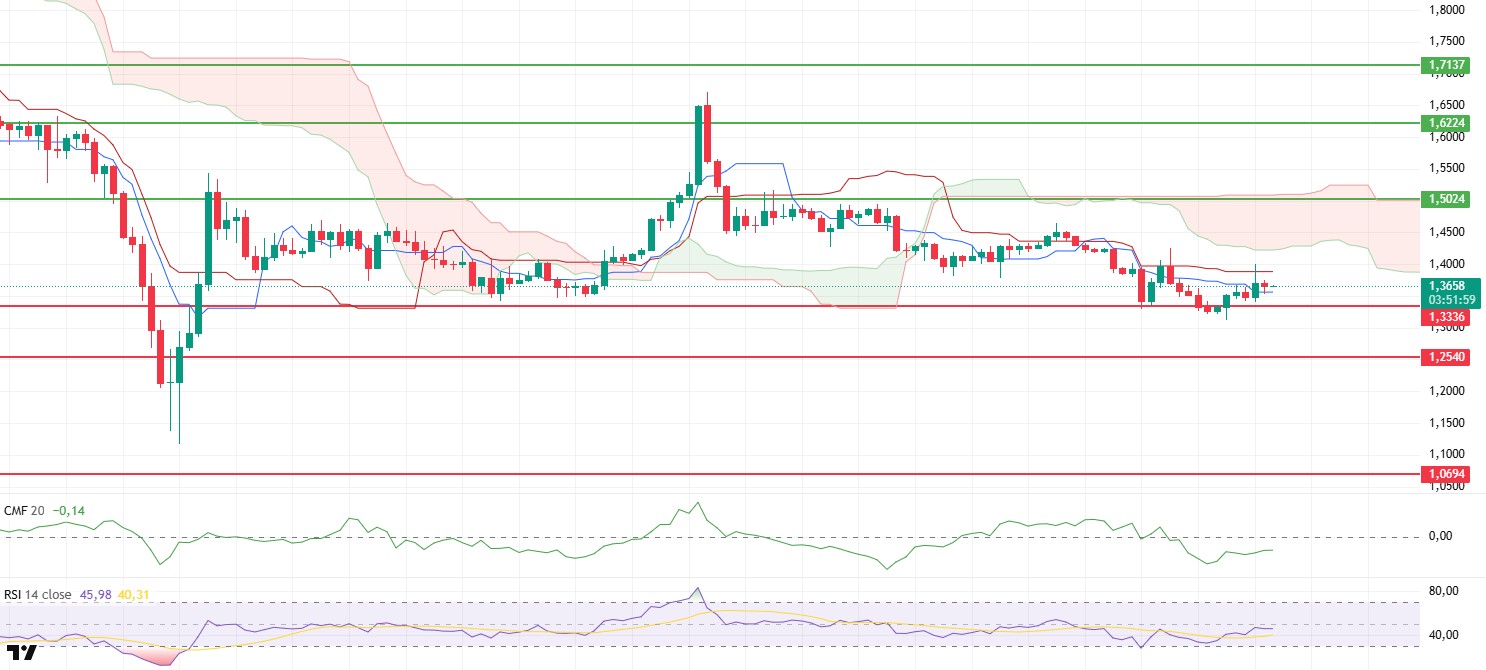Click the 1,8000 tick on price axis
1486x670 pixels.
tap(1447, 10)
